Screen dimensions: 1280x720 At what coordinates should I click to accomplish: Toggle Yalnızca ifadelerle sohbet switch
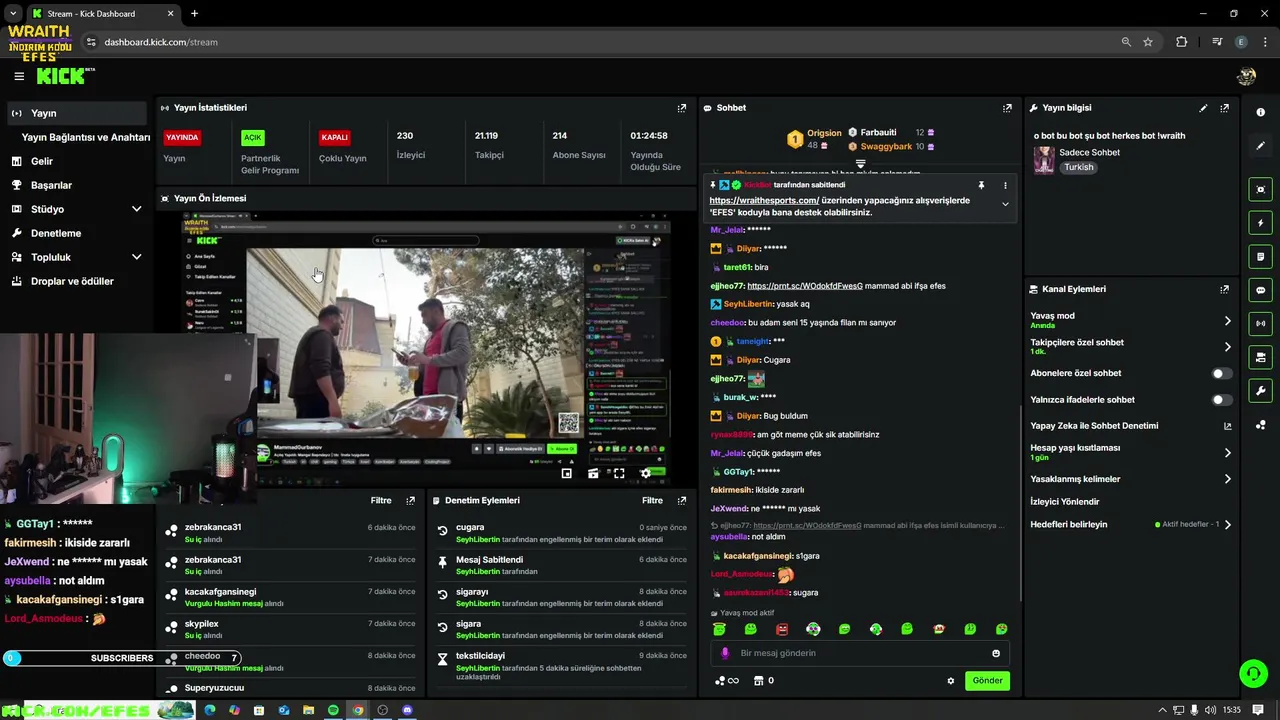pos(1222,400)
